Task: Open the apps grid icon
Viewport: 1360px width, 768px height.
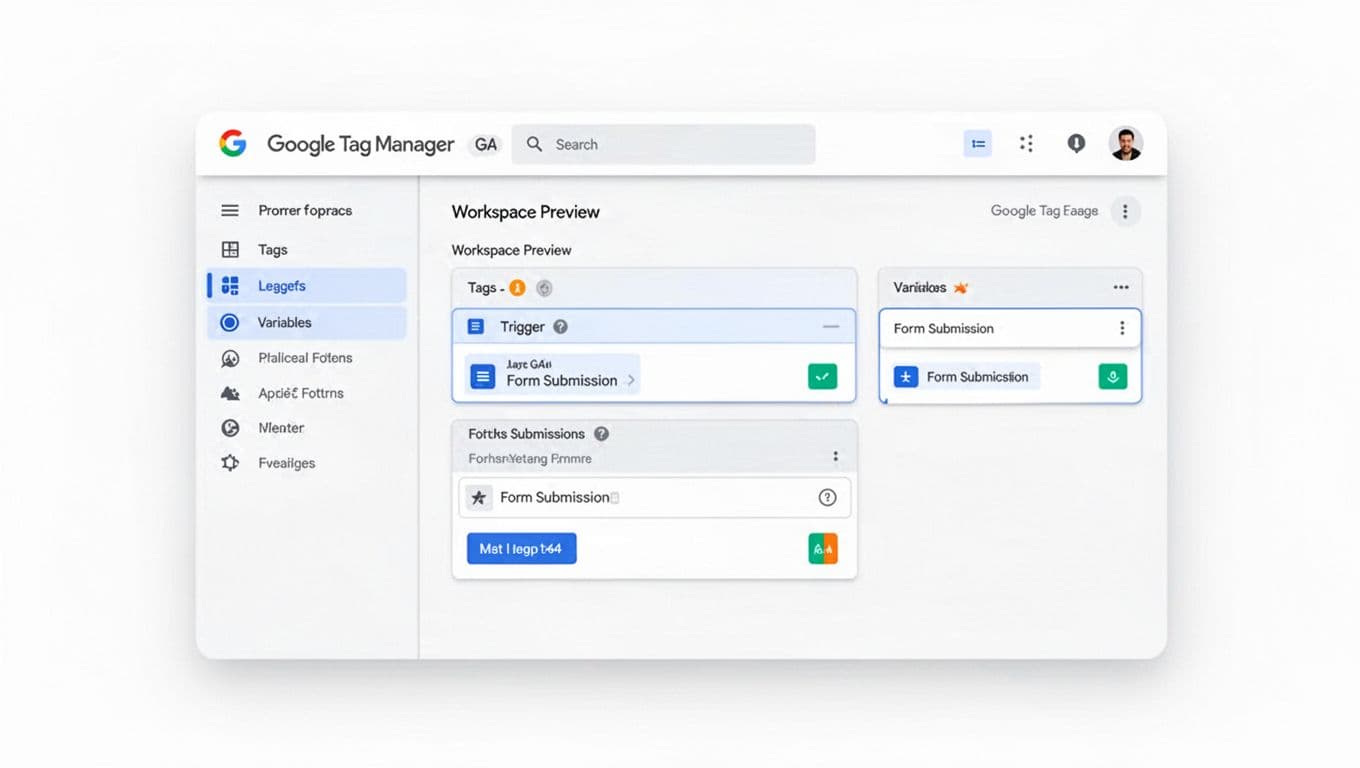Action: (x=1026, y=144)
